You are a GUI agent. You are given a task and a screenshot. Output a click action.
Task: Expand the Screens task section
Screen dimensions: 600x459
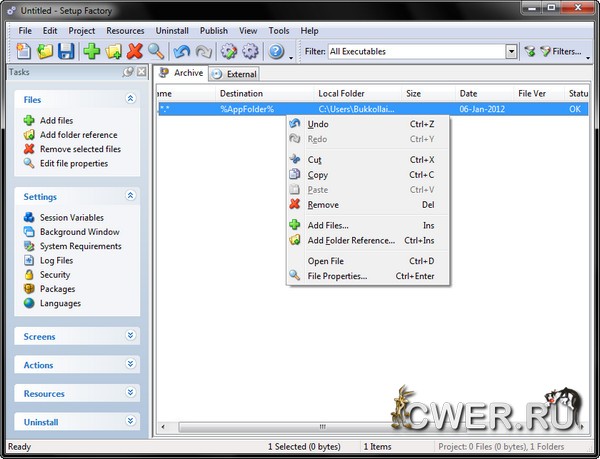tap(130, 336)
